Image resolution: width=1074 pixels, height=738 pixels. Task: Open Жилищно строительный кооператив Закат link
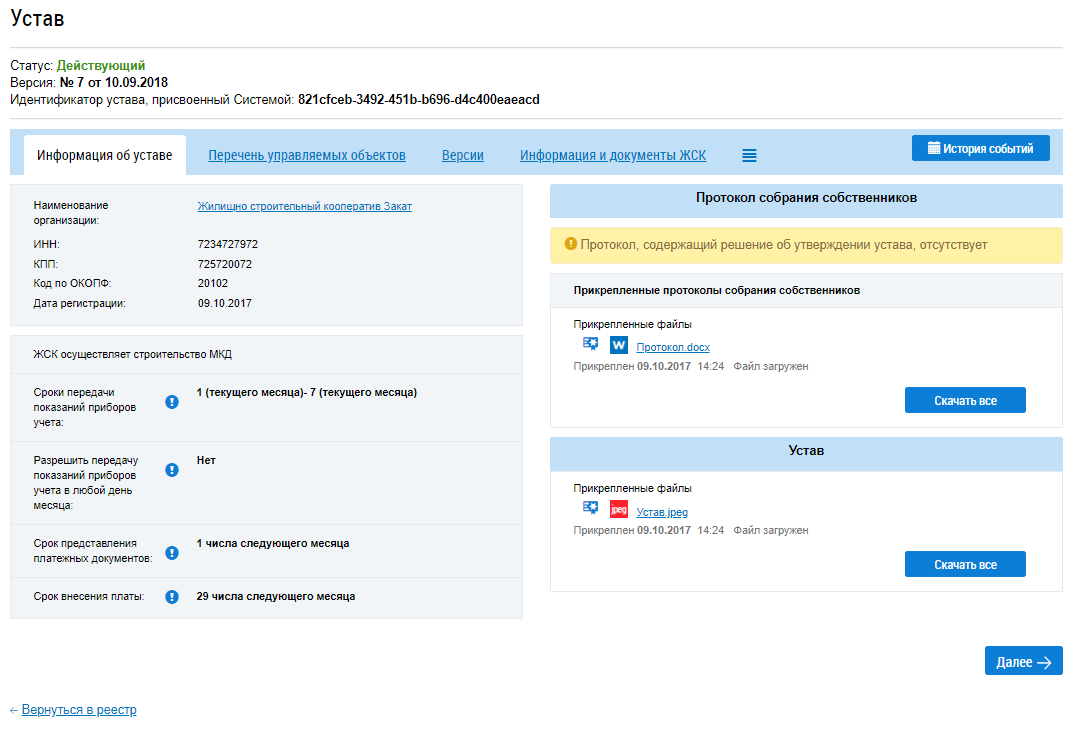304,207
